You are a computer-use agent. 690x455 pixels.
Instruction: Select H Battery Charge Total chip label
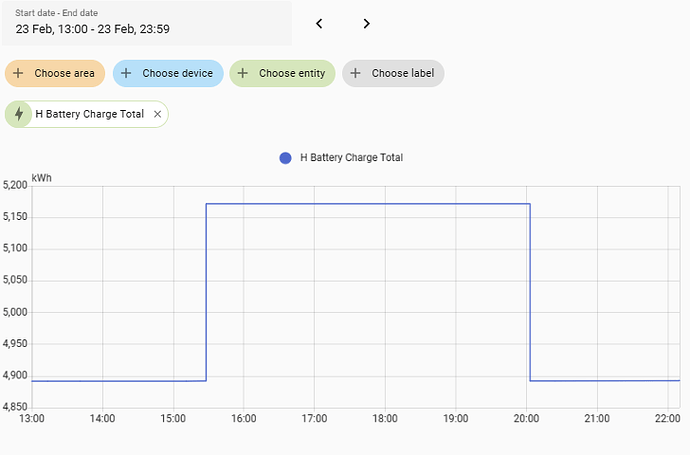[x=89, y=114]
